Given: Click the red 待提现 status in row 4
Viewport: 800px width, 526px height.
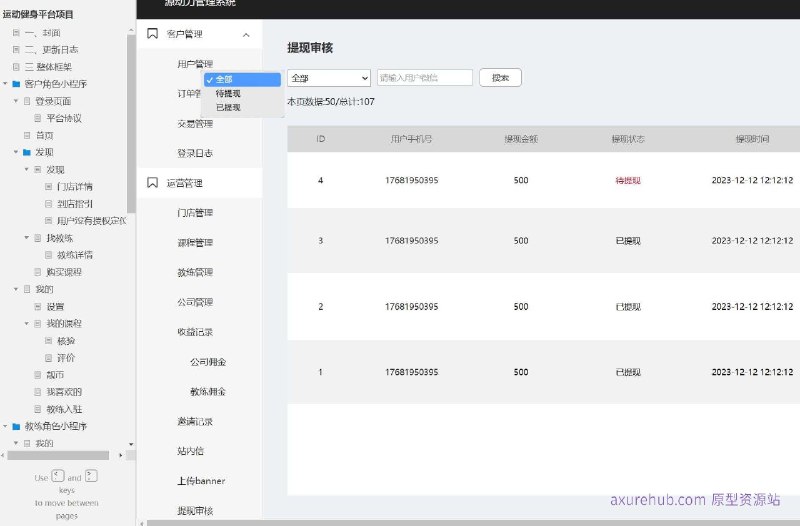Looking at the screenshot, I should point(628,180).
